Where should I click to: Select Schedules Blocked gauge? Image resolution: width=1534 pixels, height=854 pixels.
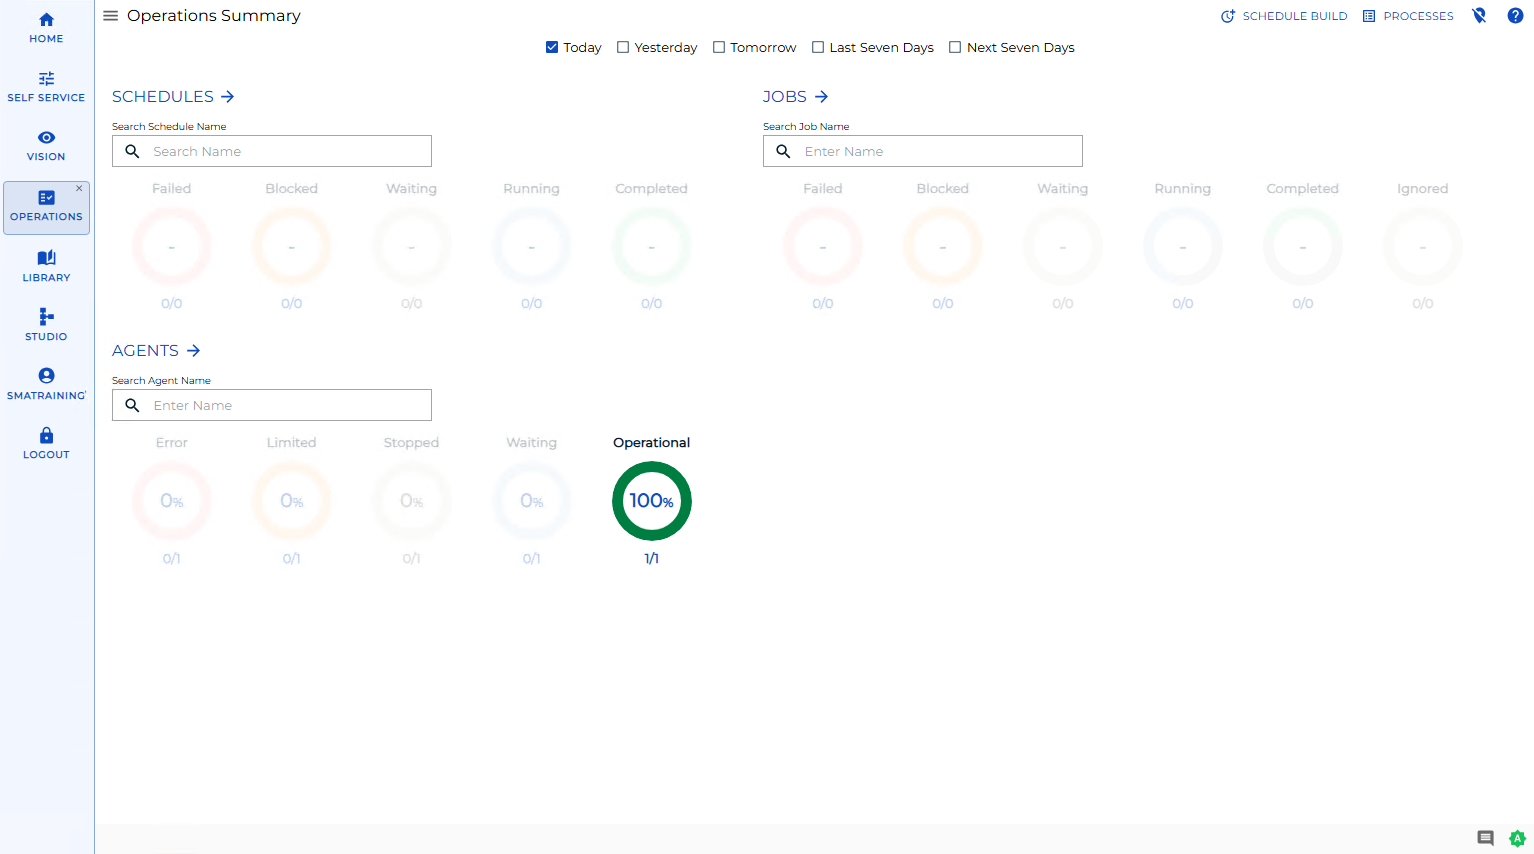click(x=292, y=247)
